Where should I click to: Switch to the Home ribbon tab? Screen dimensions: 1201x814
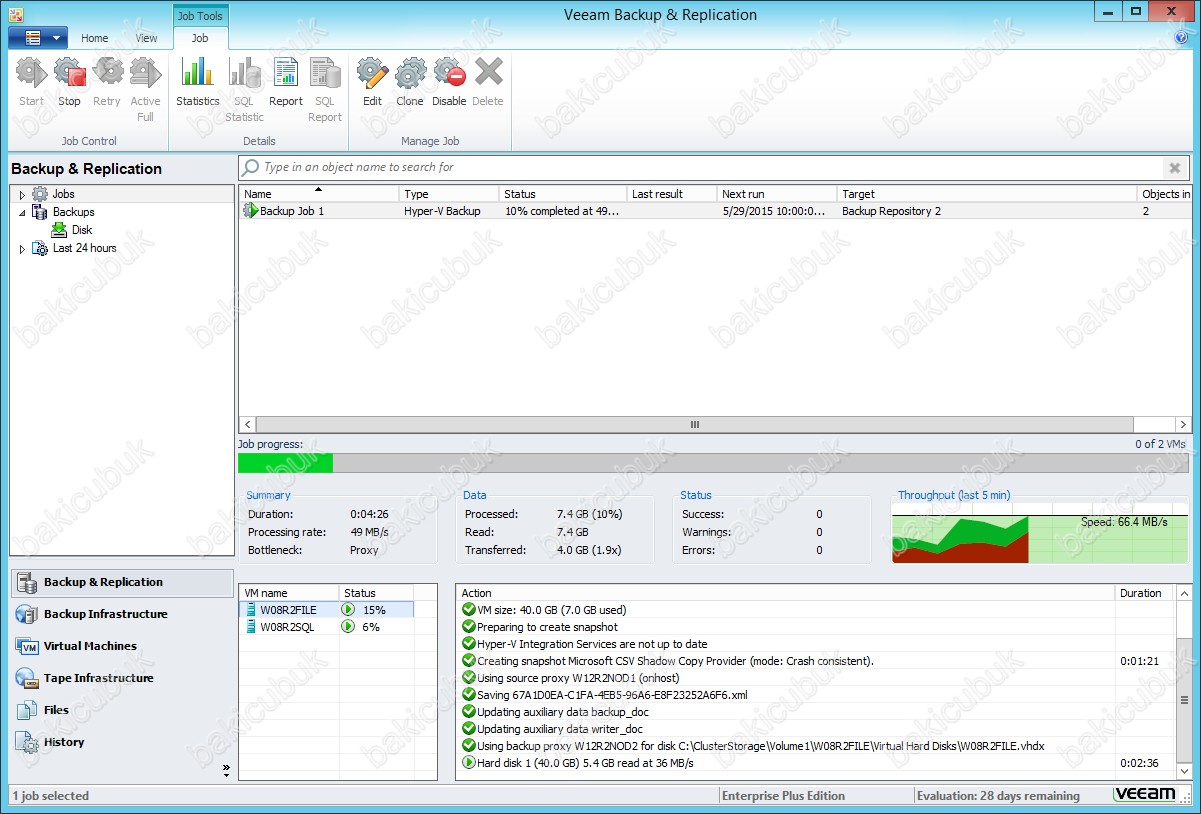(95, 38)
